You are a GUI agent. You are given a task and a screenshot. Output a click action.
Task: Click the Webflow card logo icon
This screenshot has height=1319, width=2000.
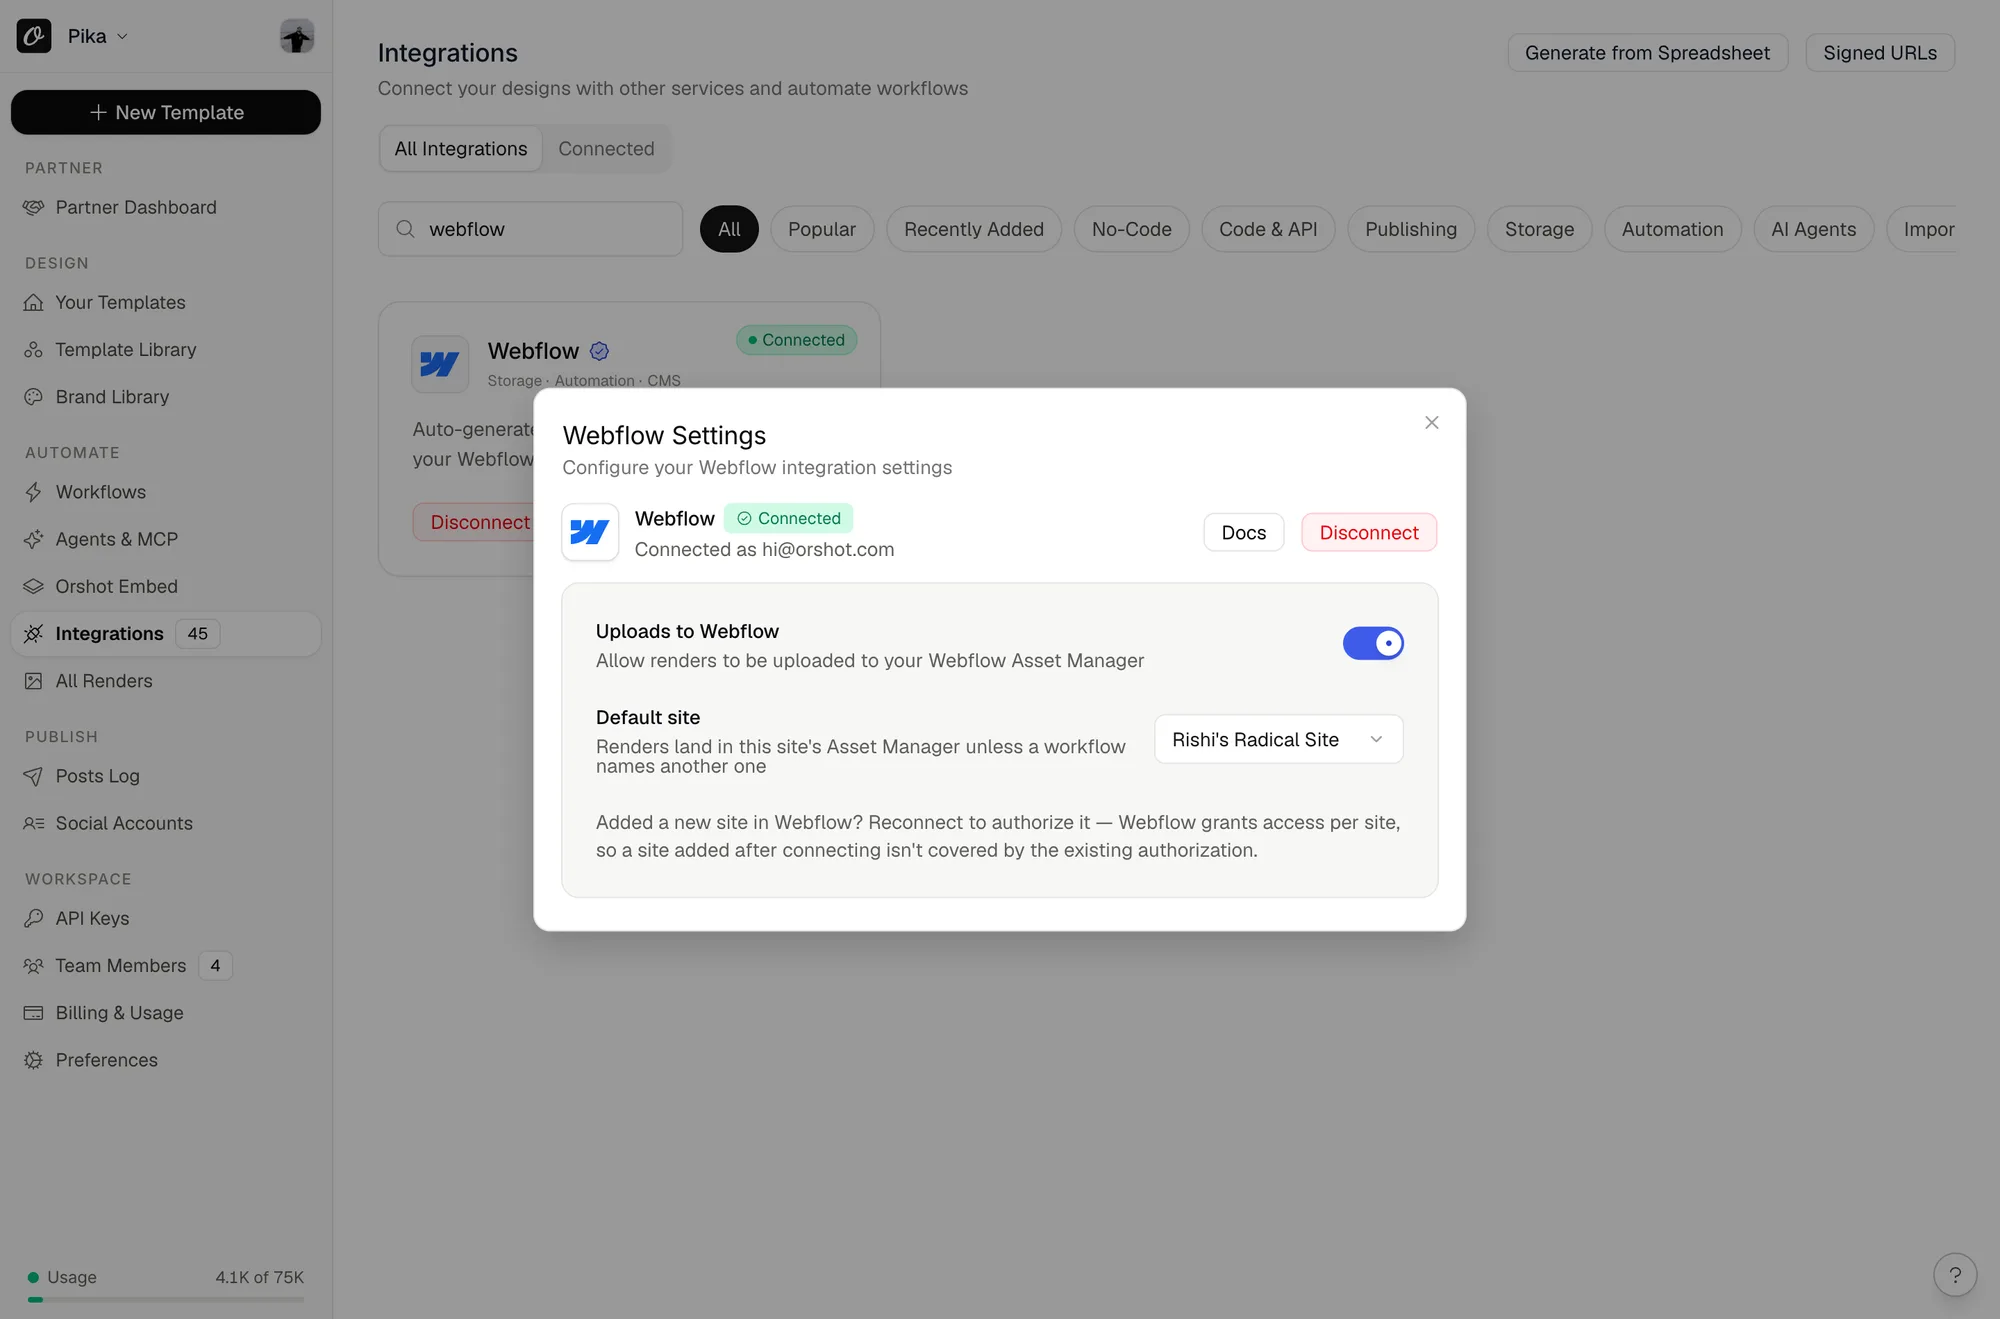(x=440, y=364)
